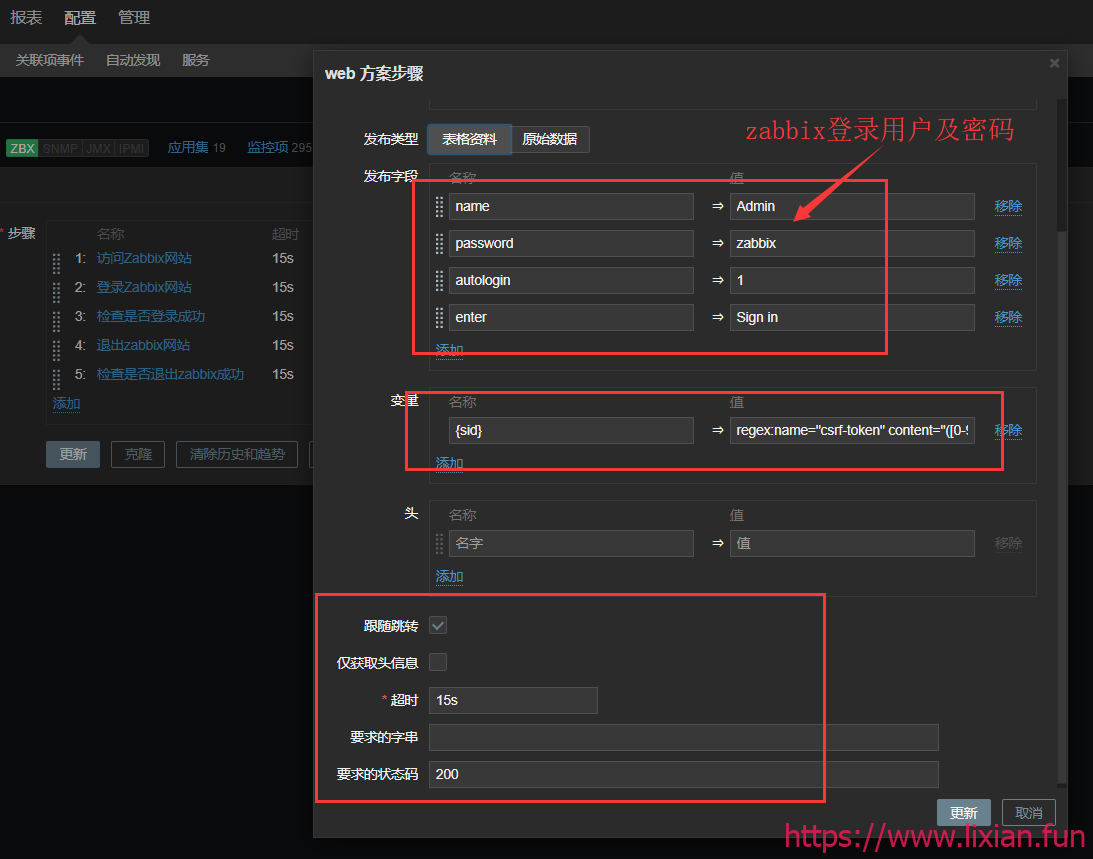Go to 关联项事件 submenu
1093x859 pixels.
tap(49, 60)
